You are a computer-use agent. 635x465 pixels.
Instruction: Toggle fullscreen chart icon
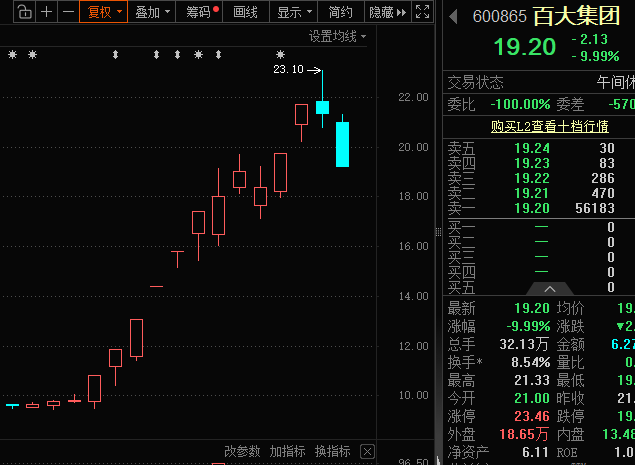pyautogui.click(x=422, y=12)
